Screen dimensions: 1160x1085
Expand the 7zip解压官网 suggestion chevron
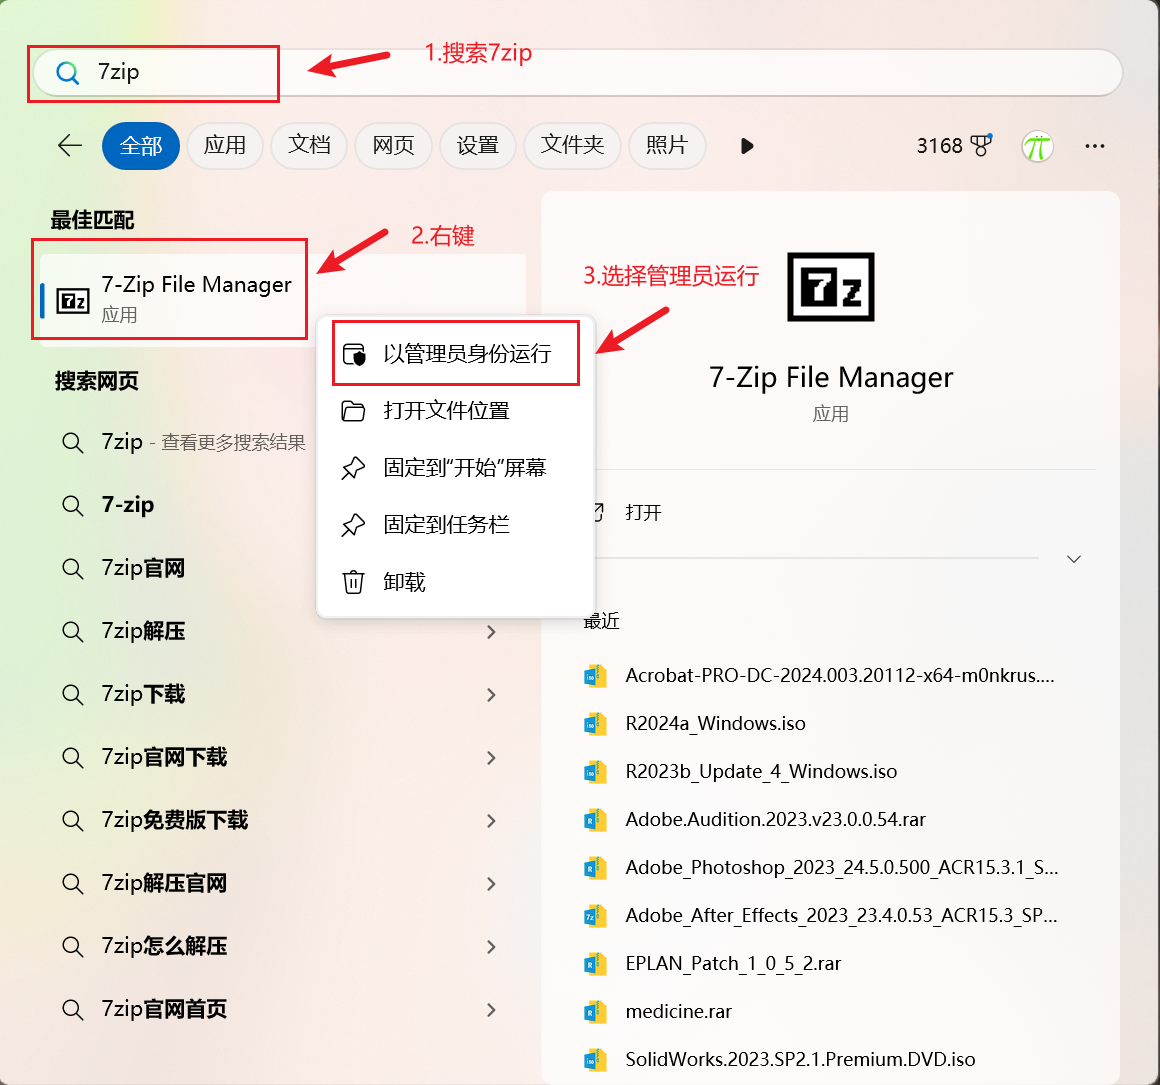click(x=491, y=884)
